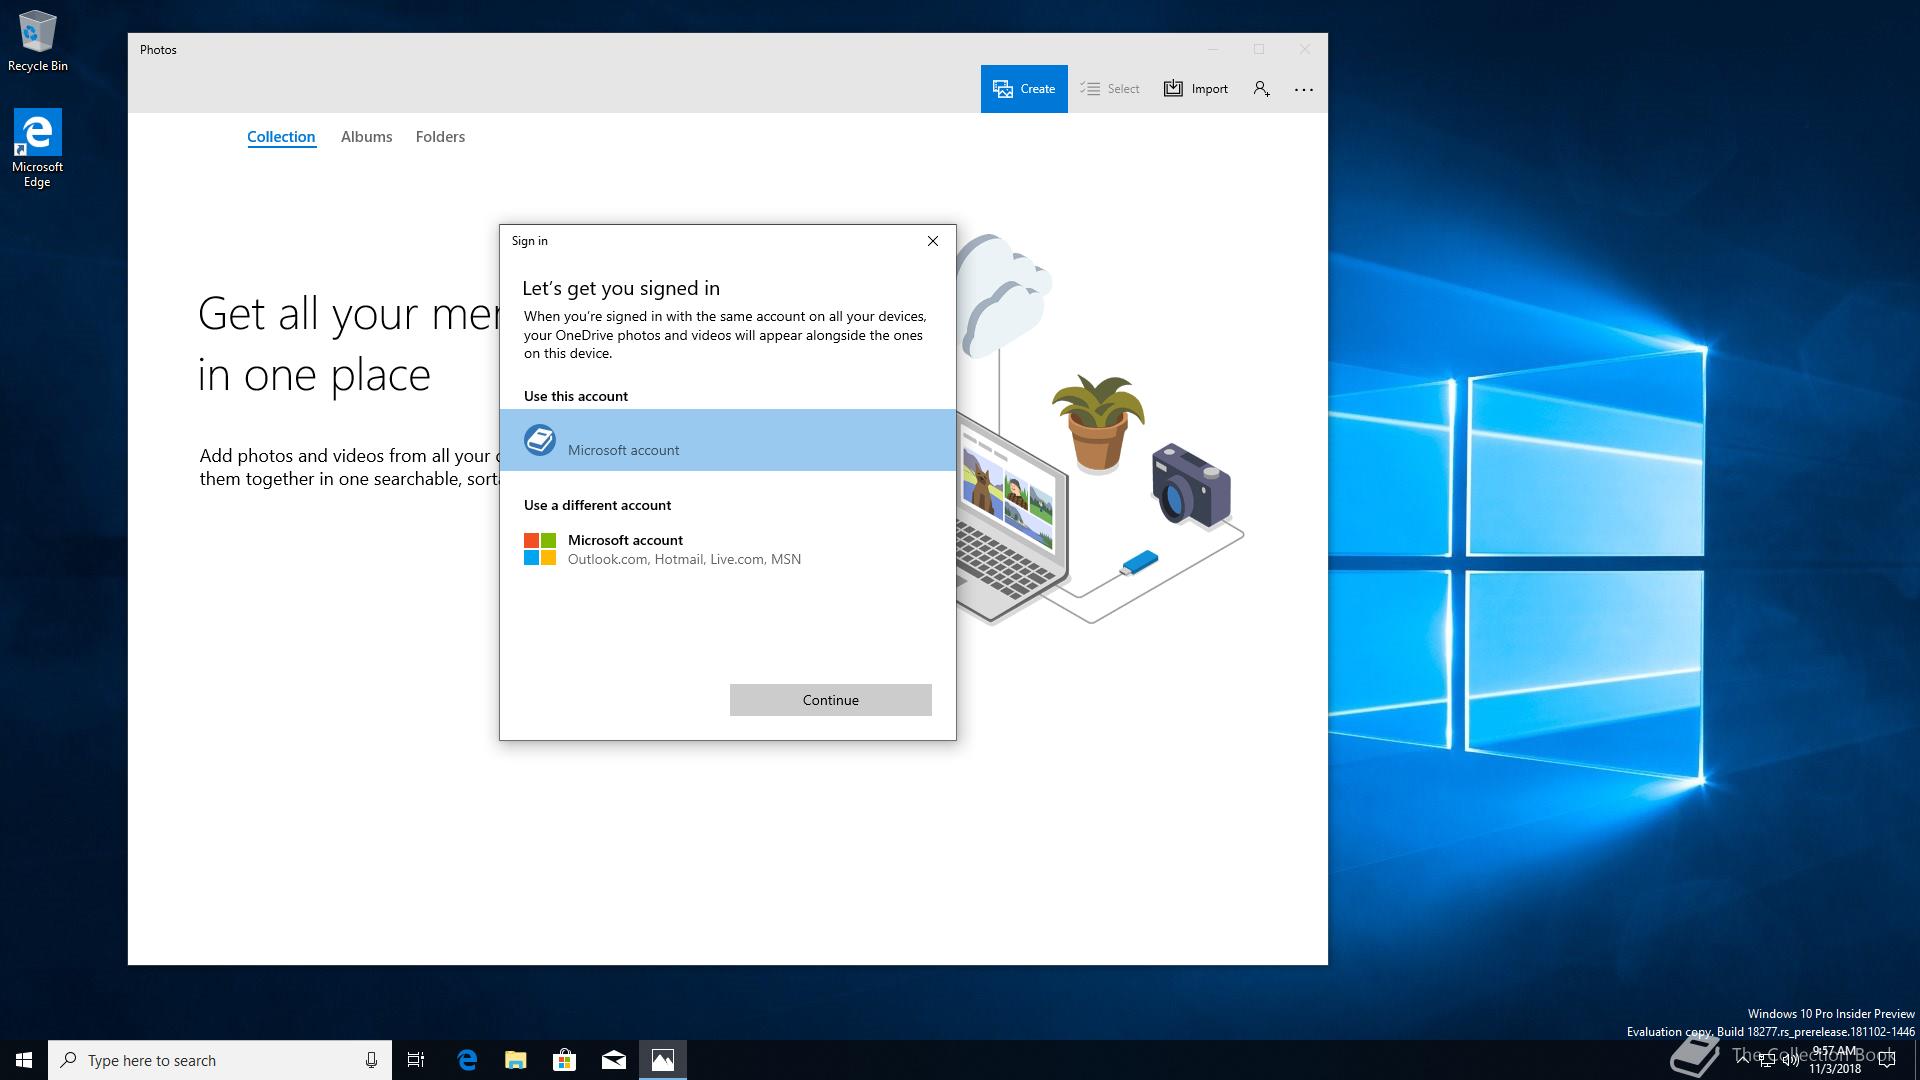Screen dimensions: 1920x1080
Task: Click the Create button in Photos toolbar
Action: pyautogui.click(x=1024, y=89)
